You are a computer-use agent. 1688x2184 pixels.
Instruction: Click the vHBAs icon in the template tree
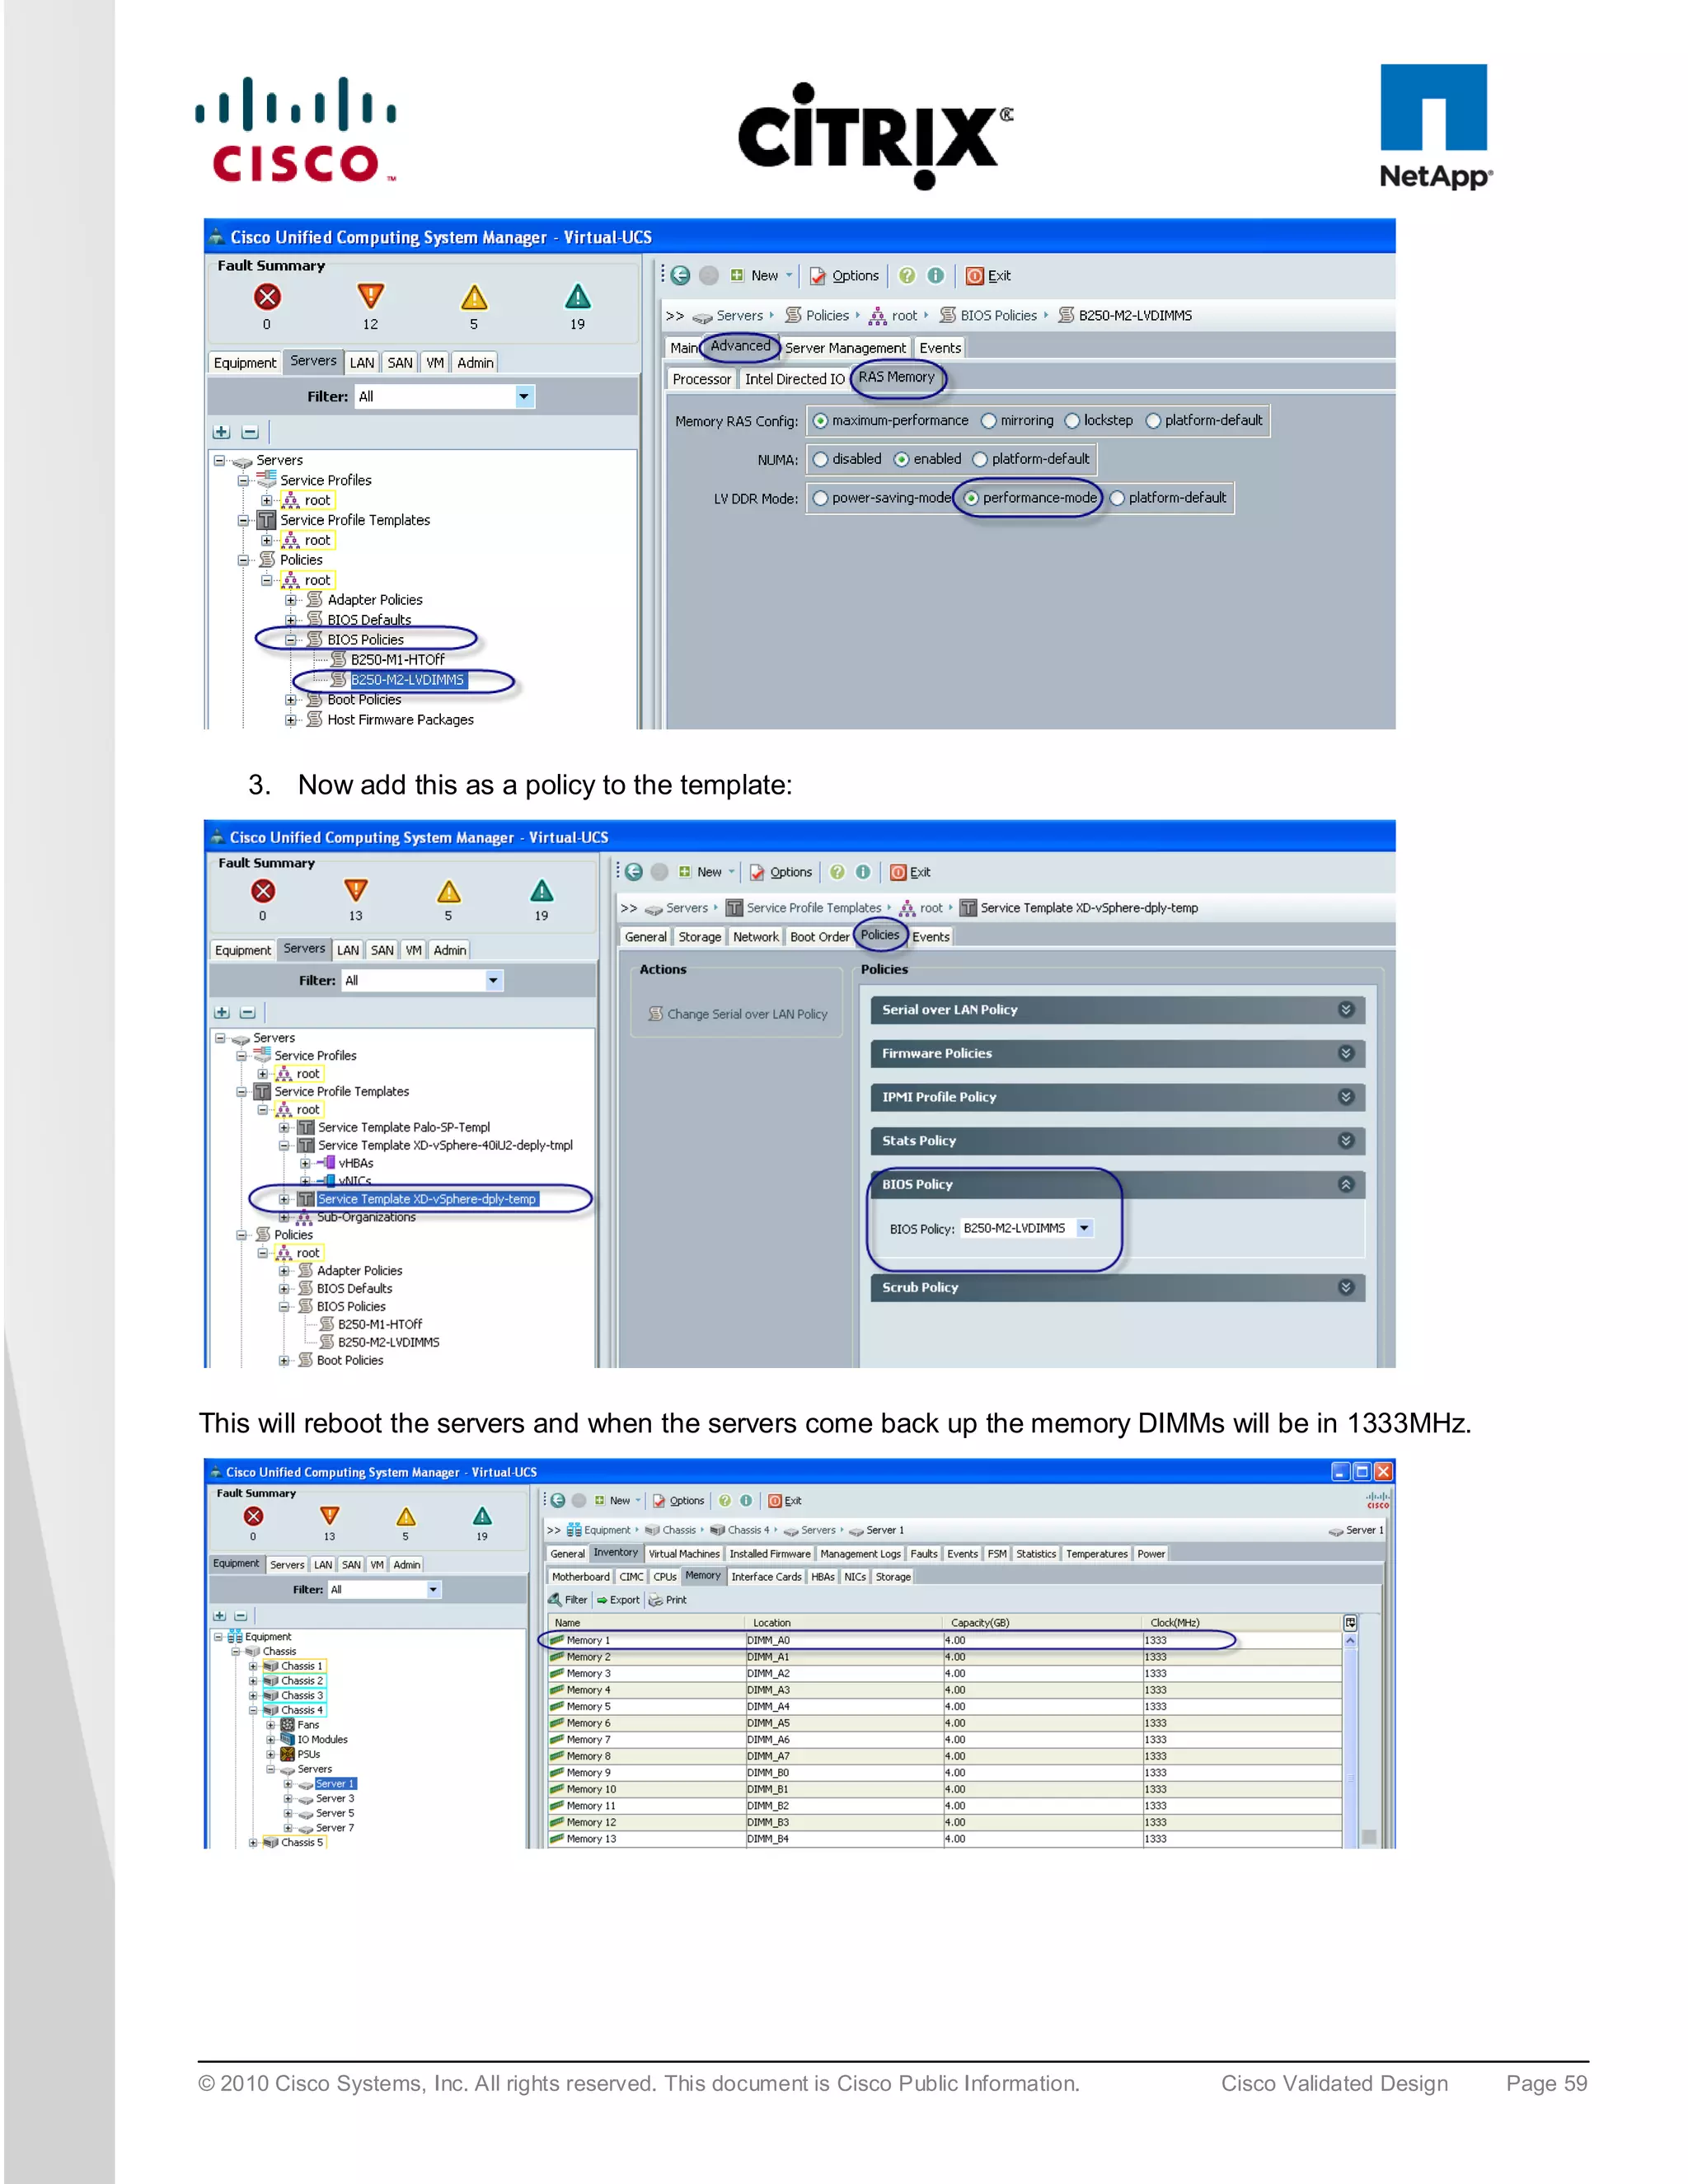(x=327, y=1163)
